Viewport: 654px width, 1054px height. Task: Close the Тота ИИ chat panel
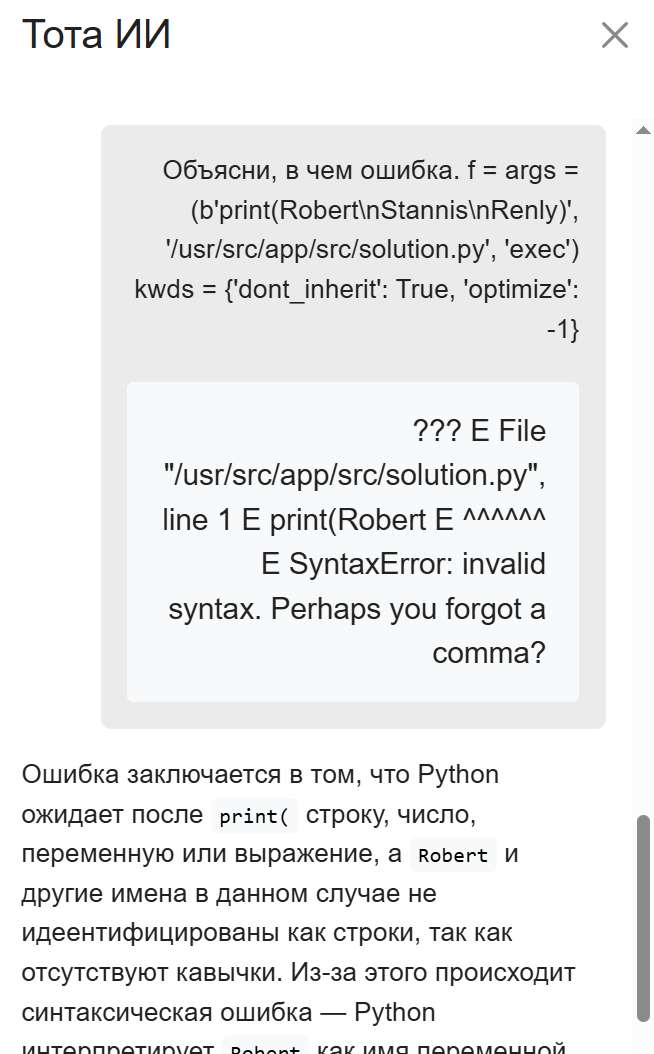click(x=614, y=36)
